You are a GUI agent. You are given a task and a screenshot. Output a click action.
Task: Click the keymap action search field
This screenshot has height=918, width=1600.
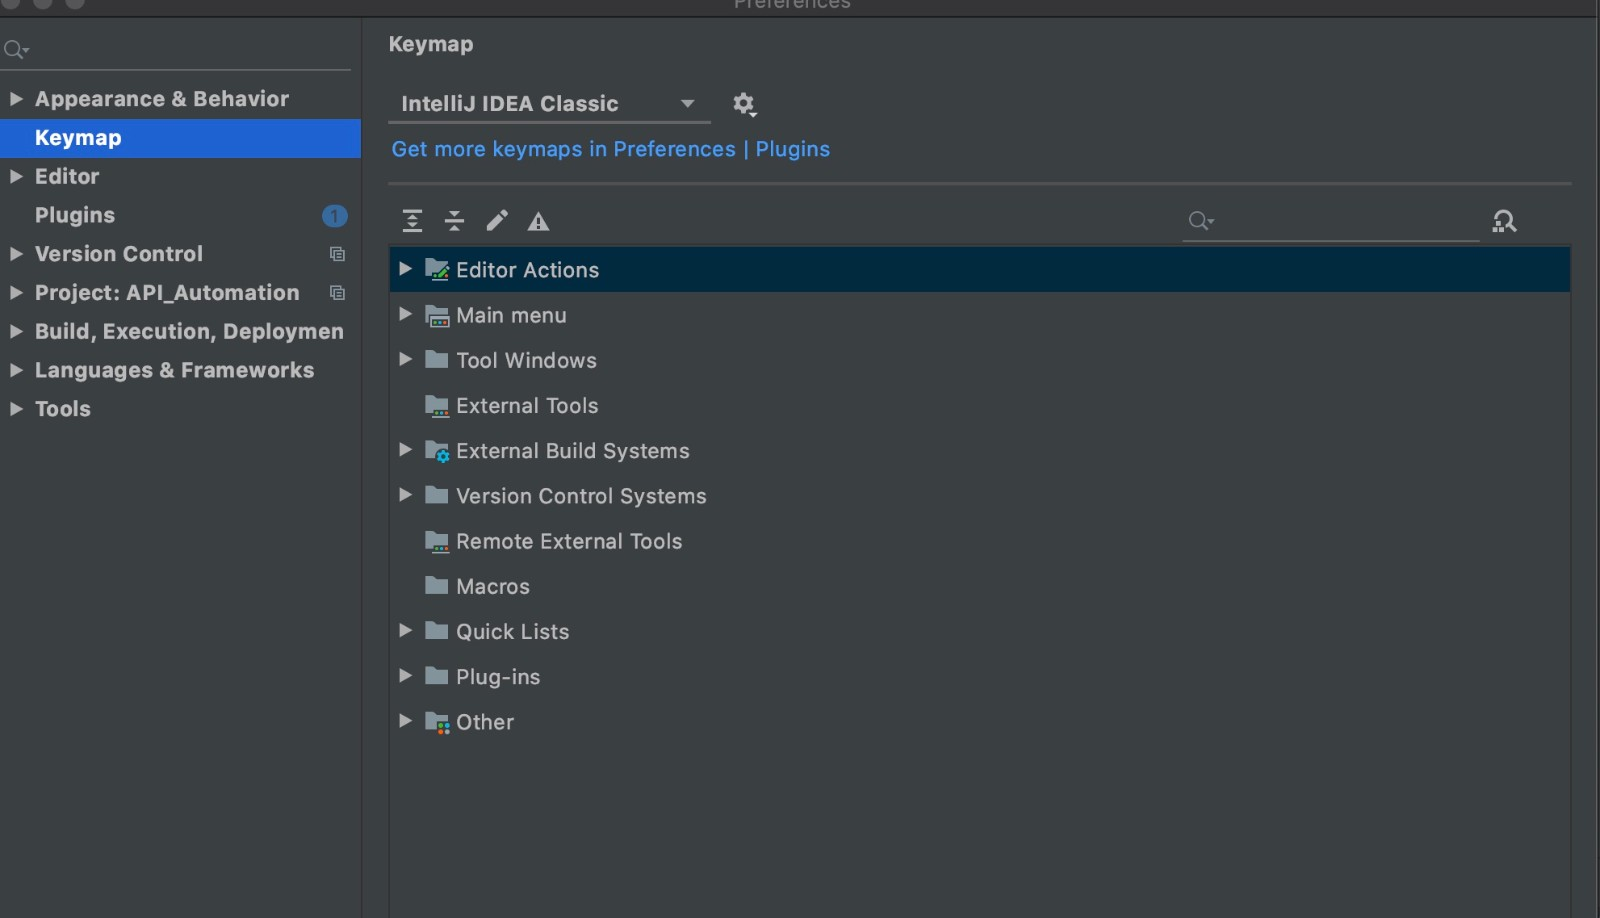tap(1340, 221)
